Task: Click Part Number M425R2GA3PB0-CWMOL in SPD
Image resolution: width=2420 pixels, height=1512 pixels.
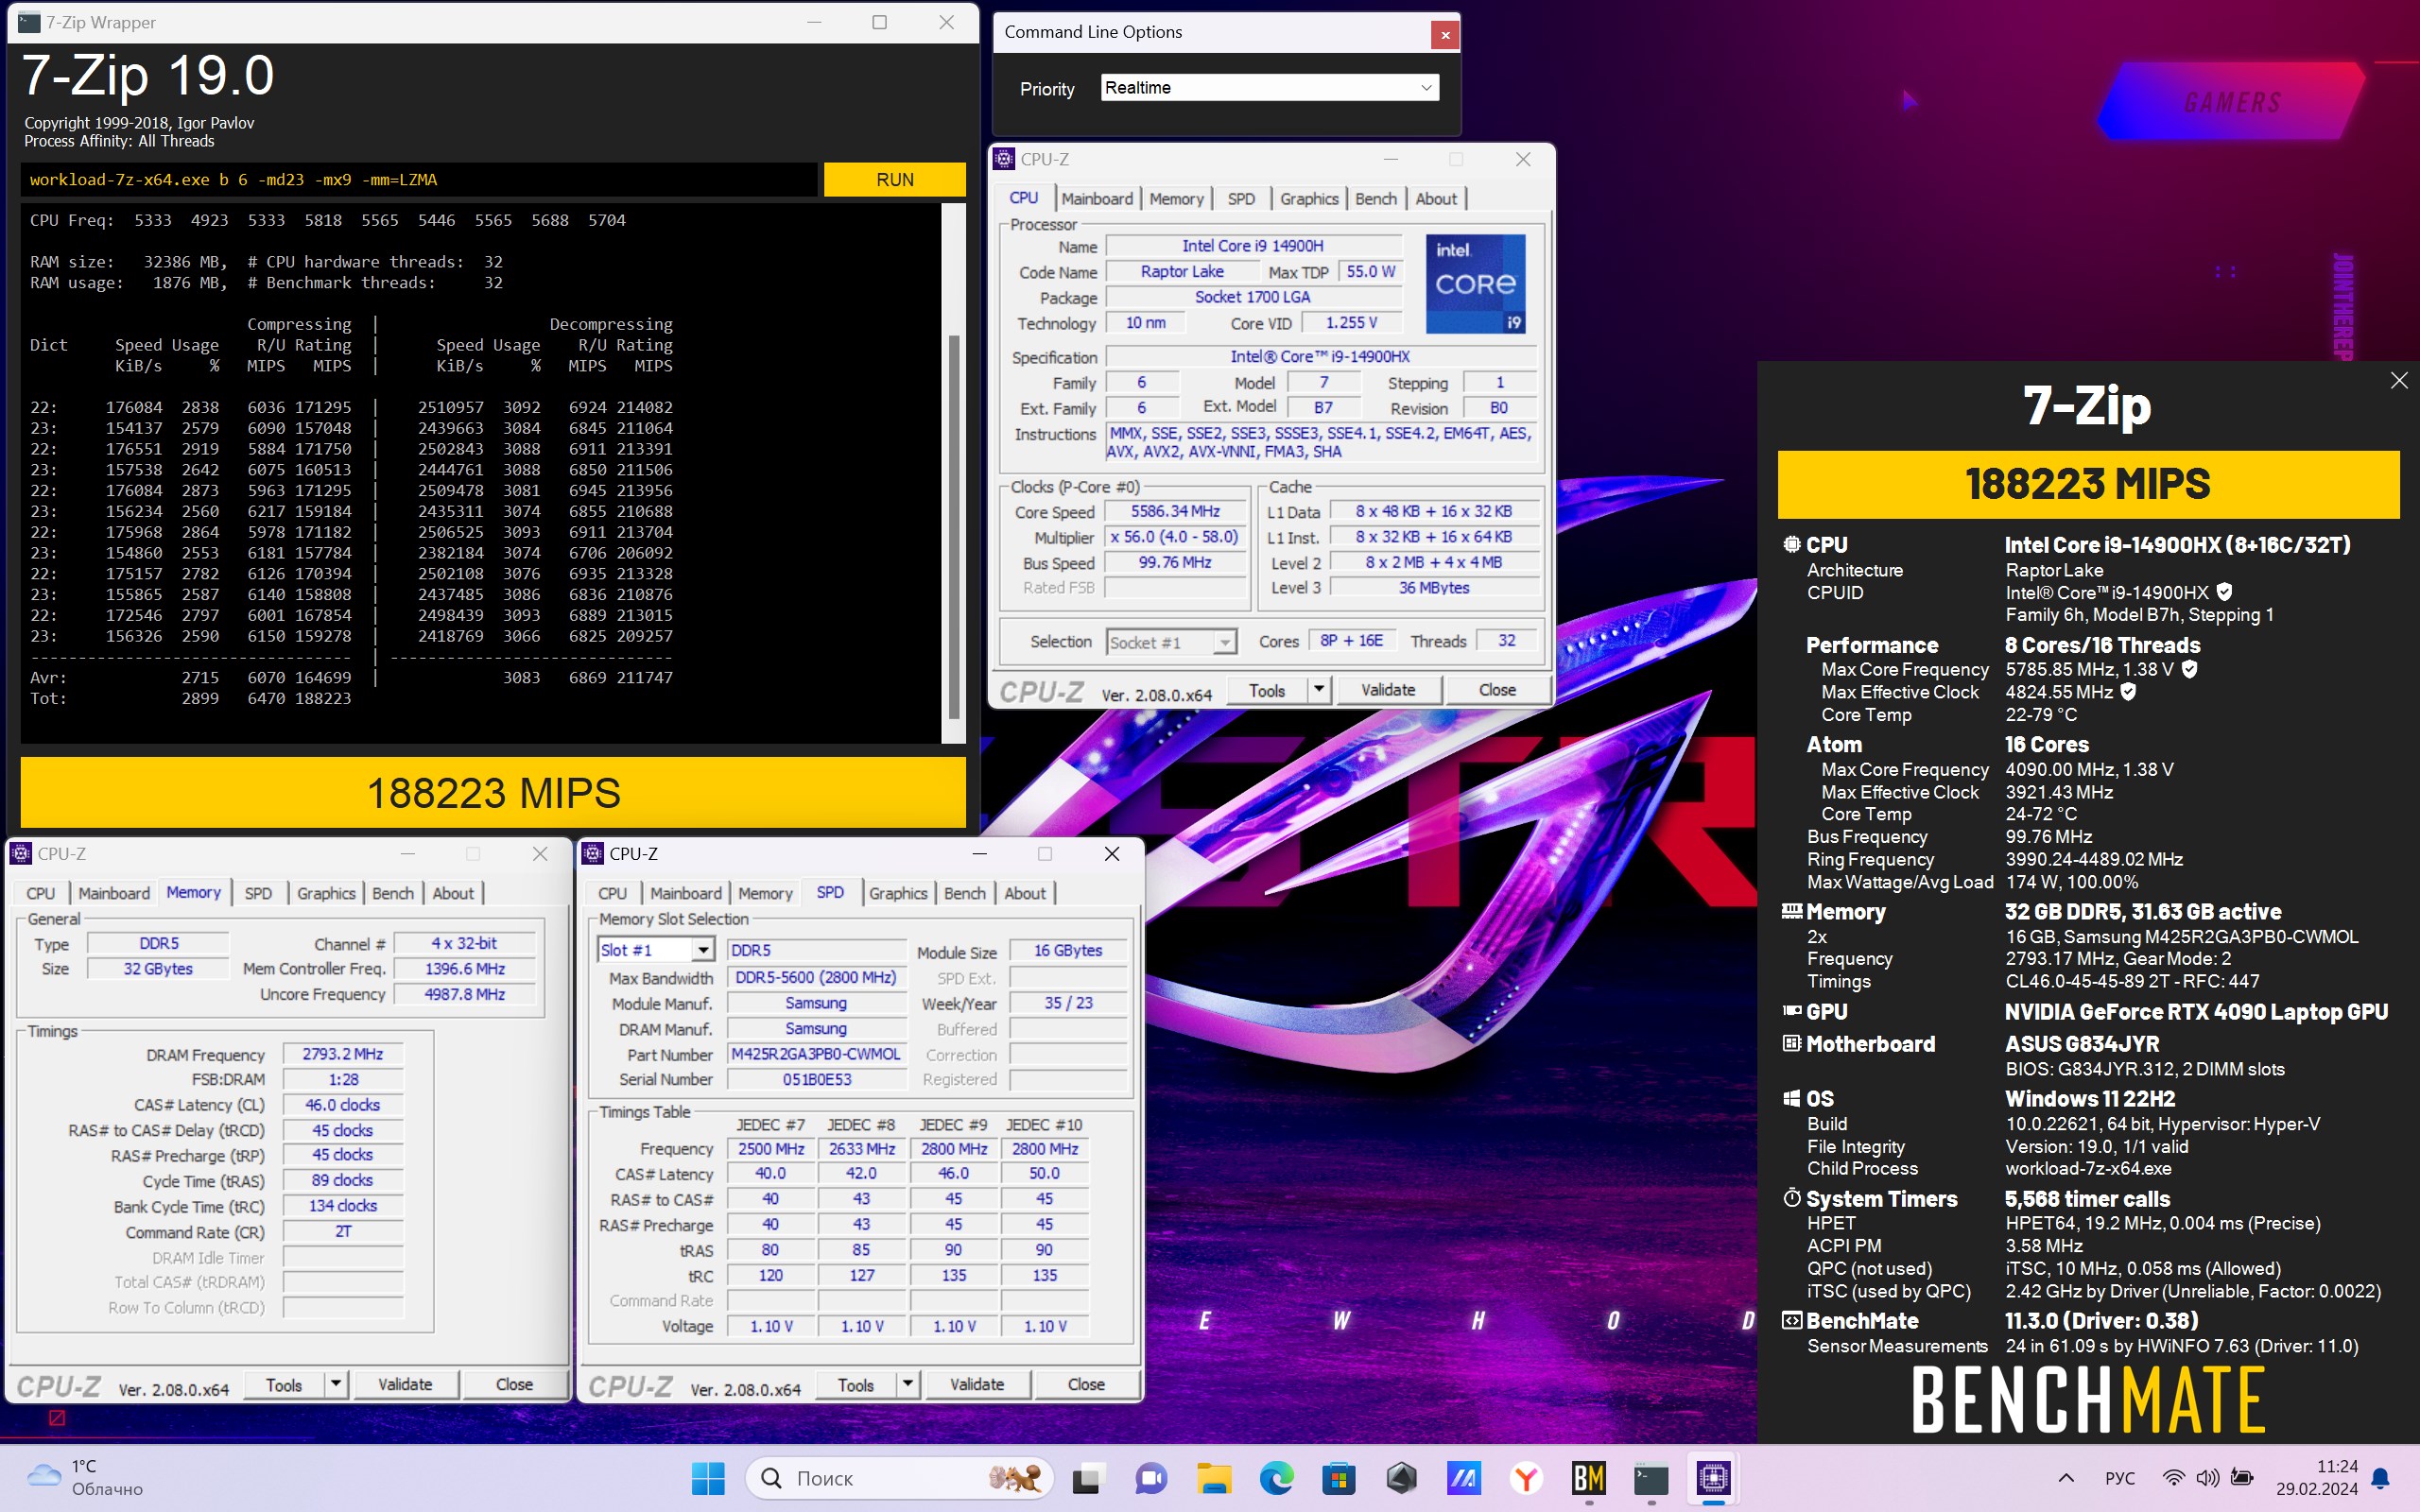Action: coord(816,1054)
